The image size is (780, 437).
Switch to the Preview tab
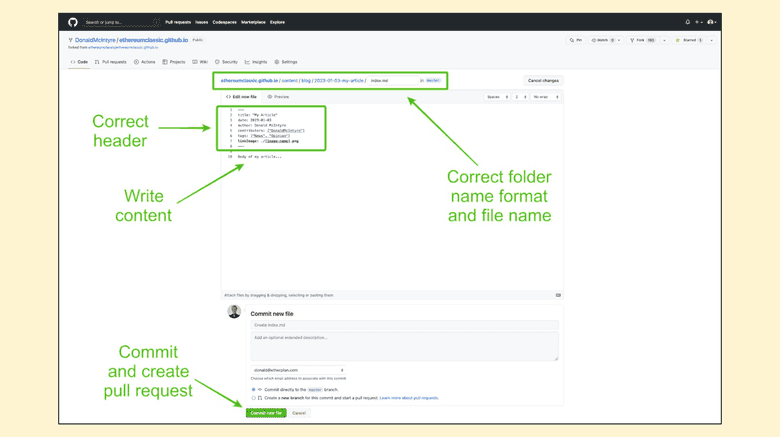click(x=278, y=97)
